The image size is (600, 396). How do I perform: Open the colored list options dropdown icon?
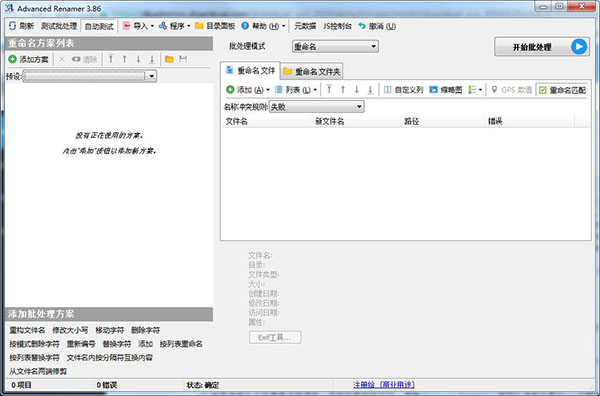(x=475, y=90)
